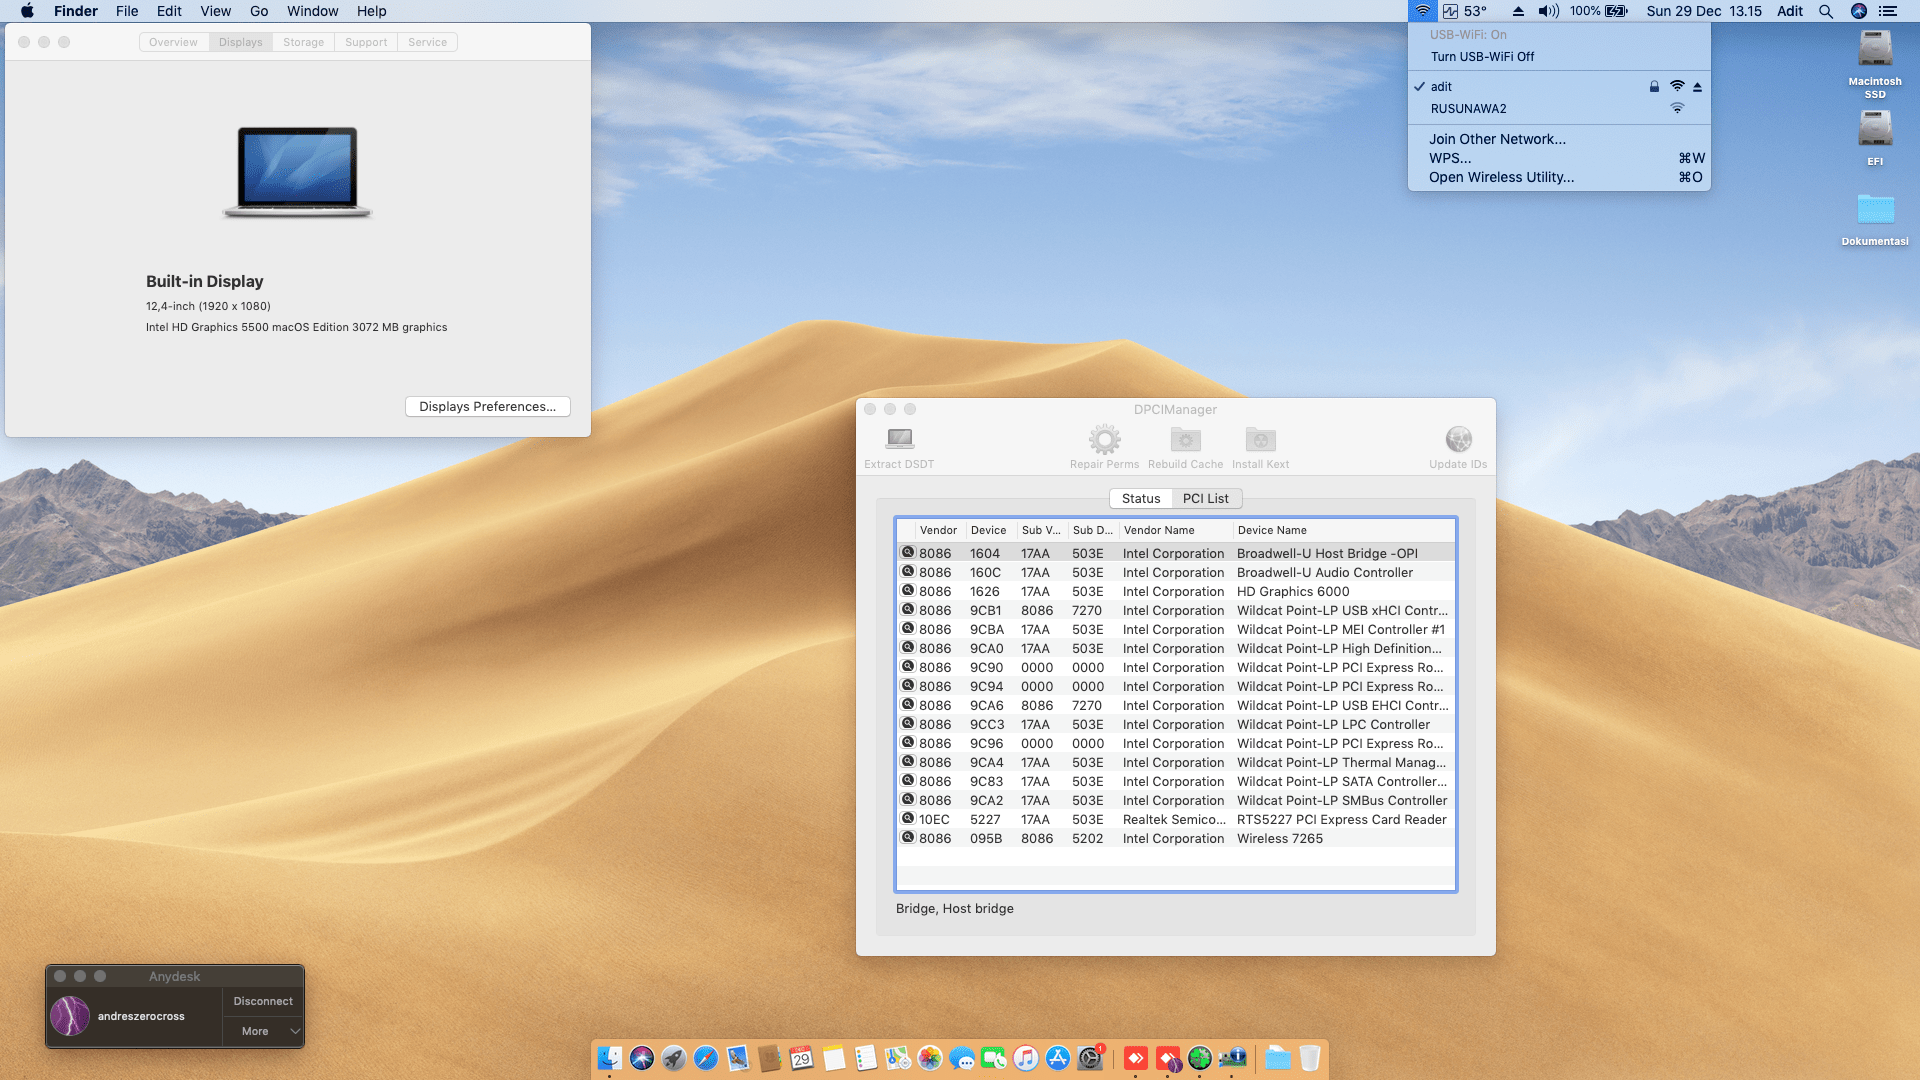Select the Broadwell-U Audio Controller row
The width and height of the screenshot is (1920, 1080).
(x=1176, y=572)
